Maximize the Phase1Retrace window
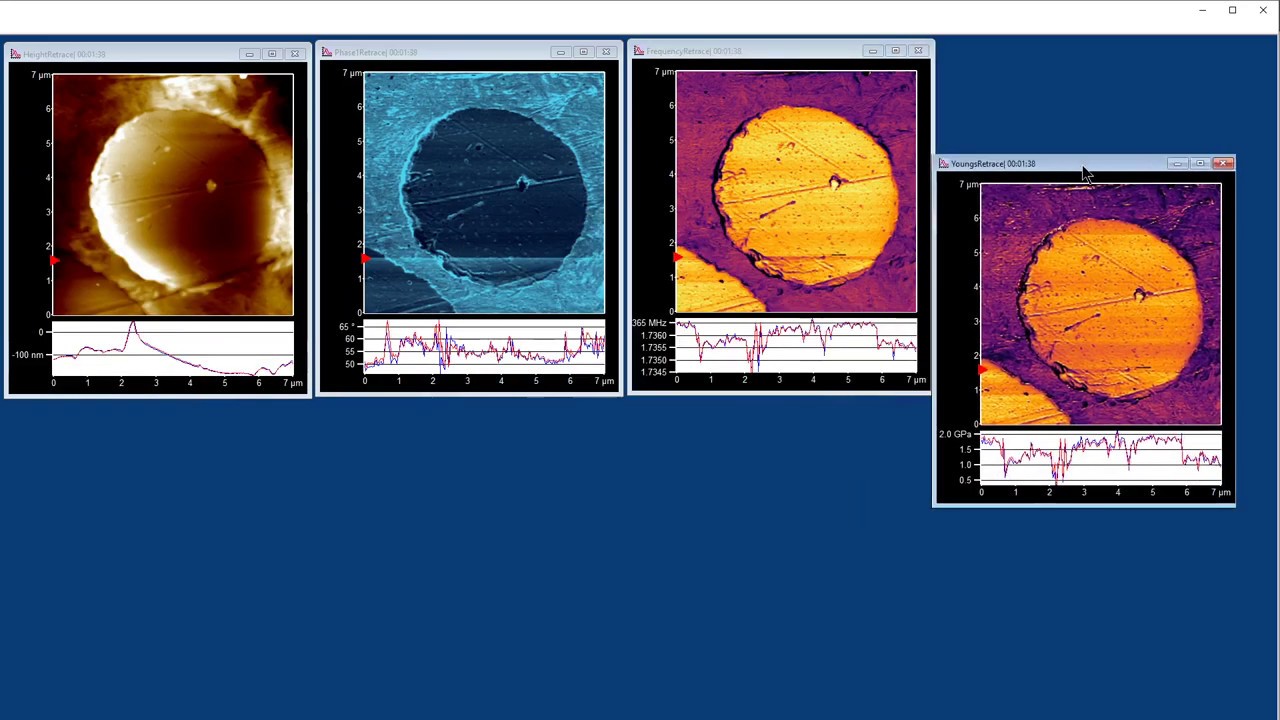 point(584,52)
